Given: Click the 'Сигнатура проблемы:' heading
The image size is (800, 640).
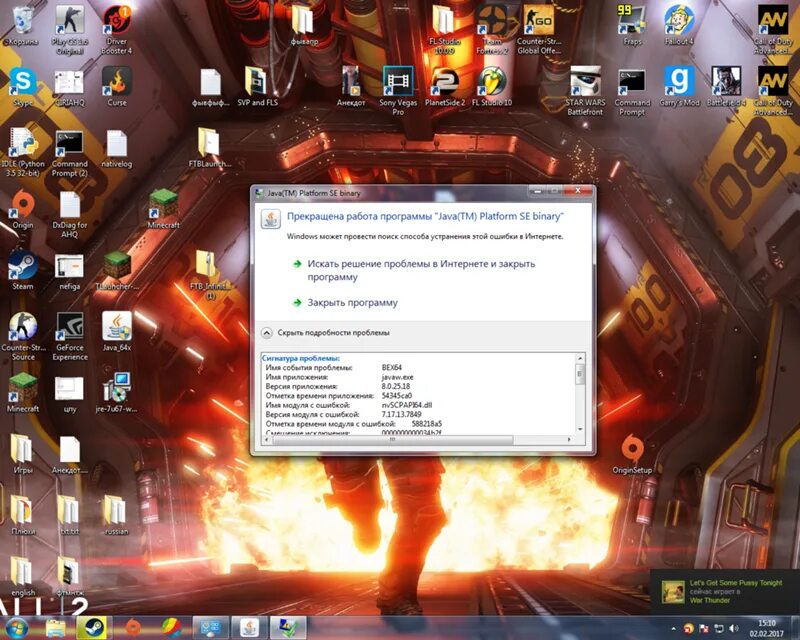Looking at the screenshot, I should (301, 358).
